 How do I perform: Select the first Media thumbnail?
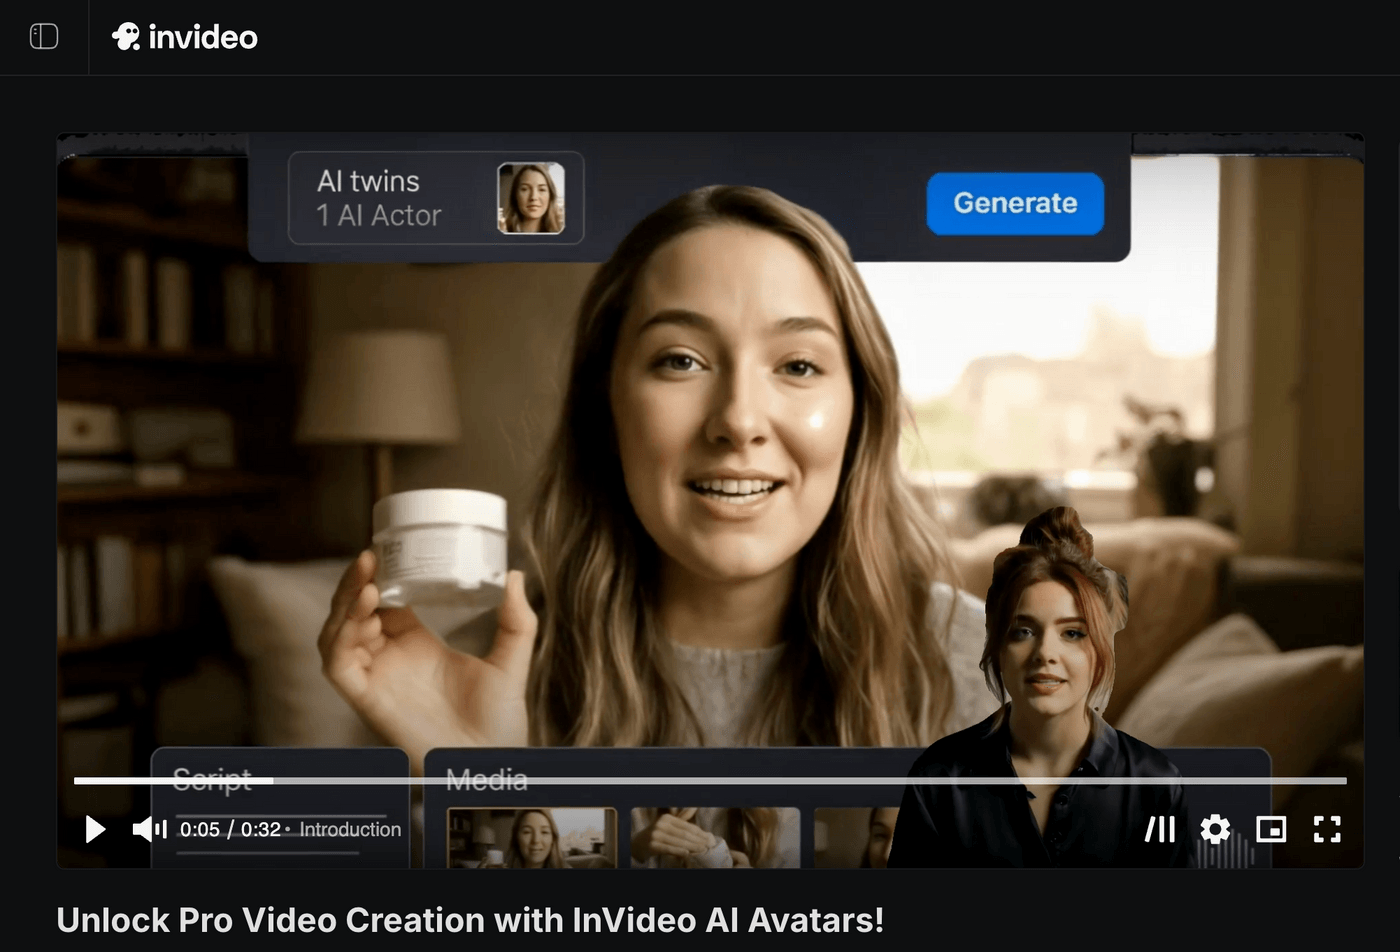click(x=531, y=838)
